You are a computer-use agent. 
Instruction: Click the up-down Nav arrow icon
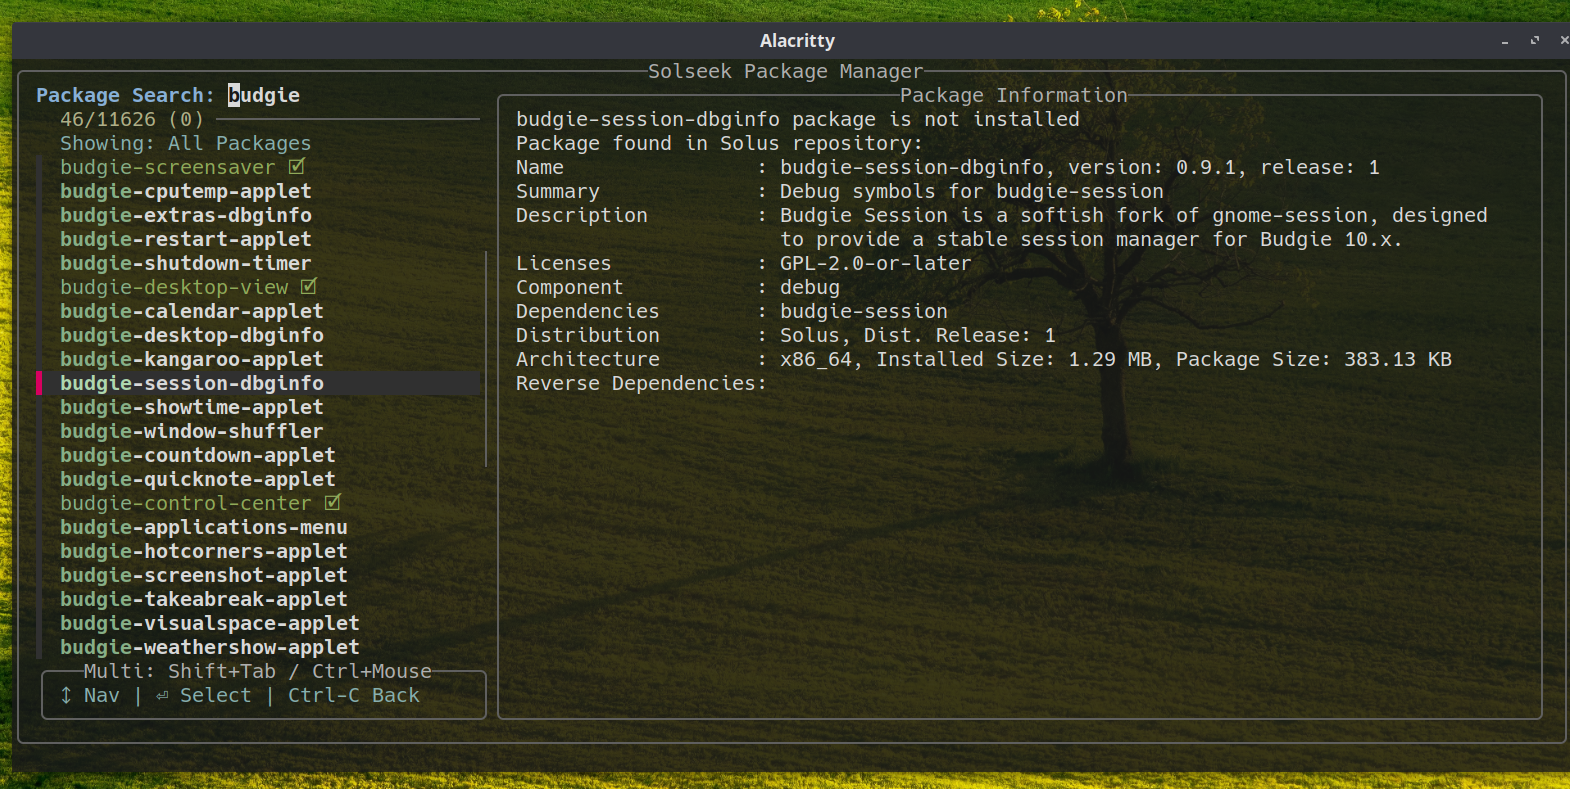click(x=66, y=695)
